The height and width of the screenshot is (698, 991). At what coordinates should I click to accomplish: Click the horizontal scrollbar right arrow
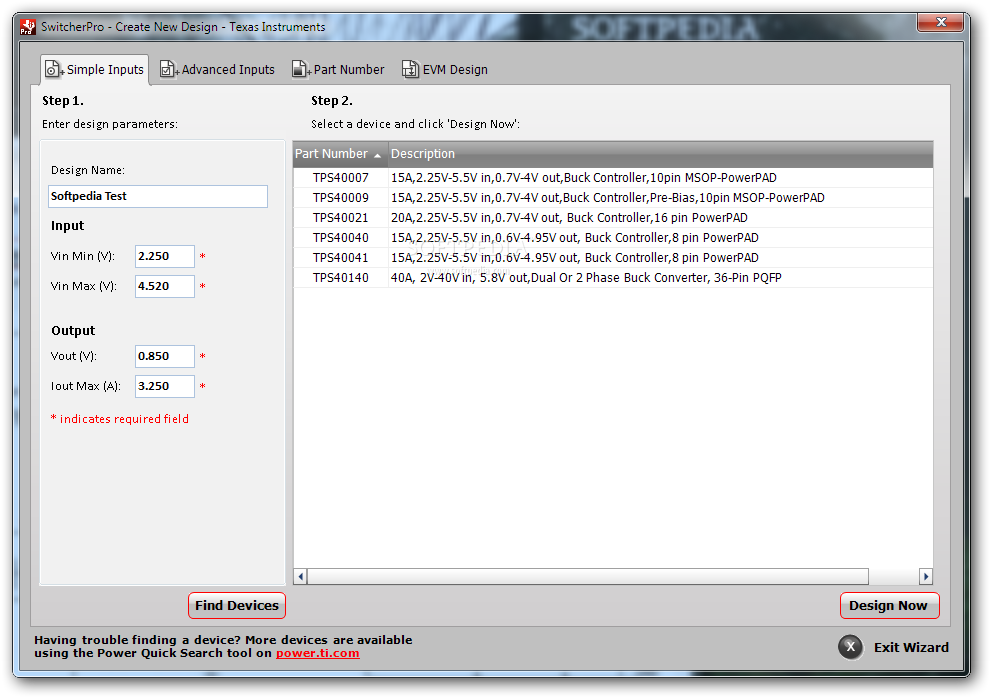pos(926,576)
